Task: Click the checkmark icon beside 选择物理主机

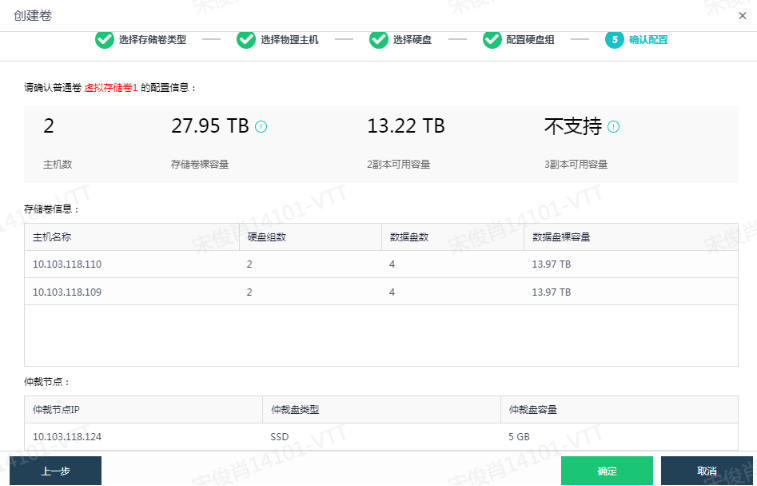Action: 246,40
